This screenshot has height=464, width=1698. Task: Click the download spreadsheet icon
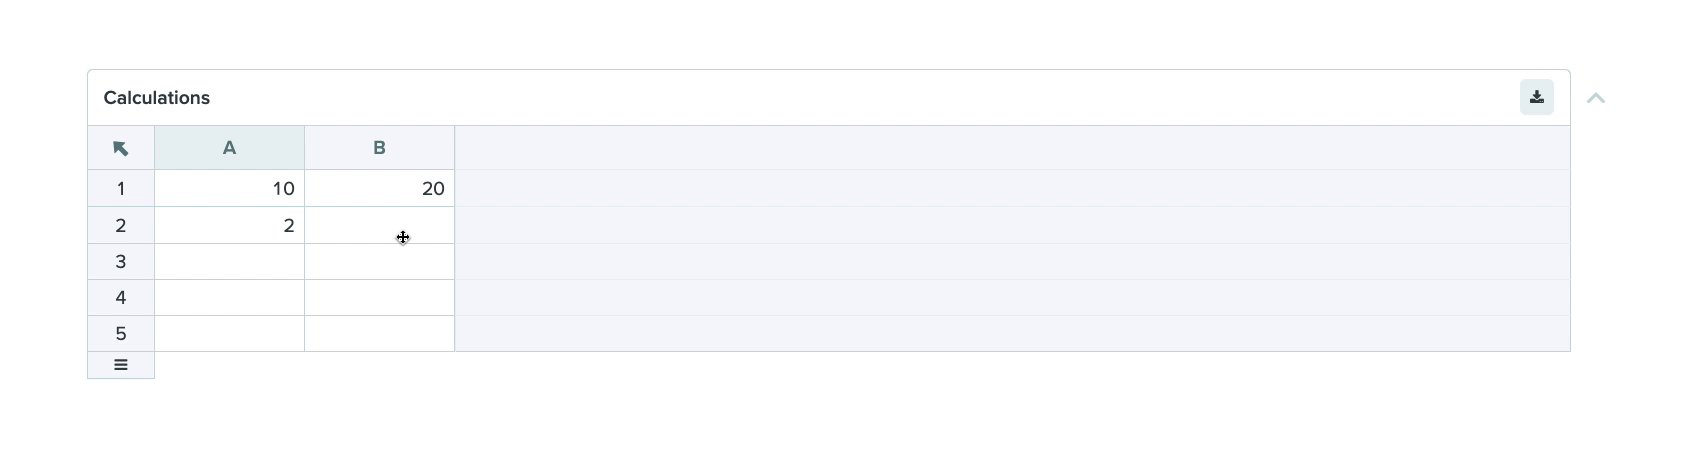coord(1536,97)
